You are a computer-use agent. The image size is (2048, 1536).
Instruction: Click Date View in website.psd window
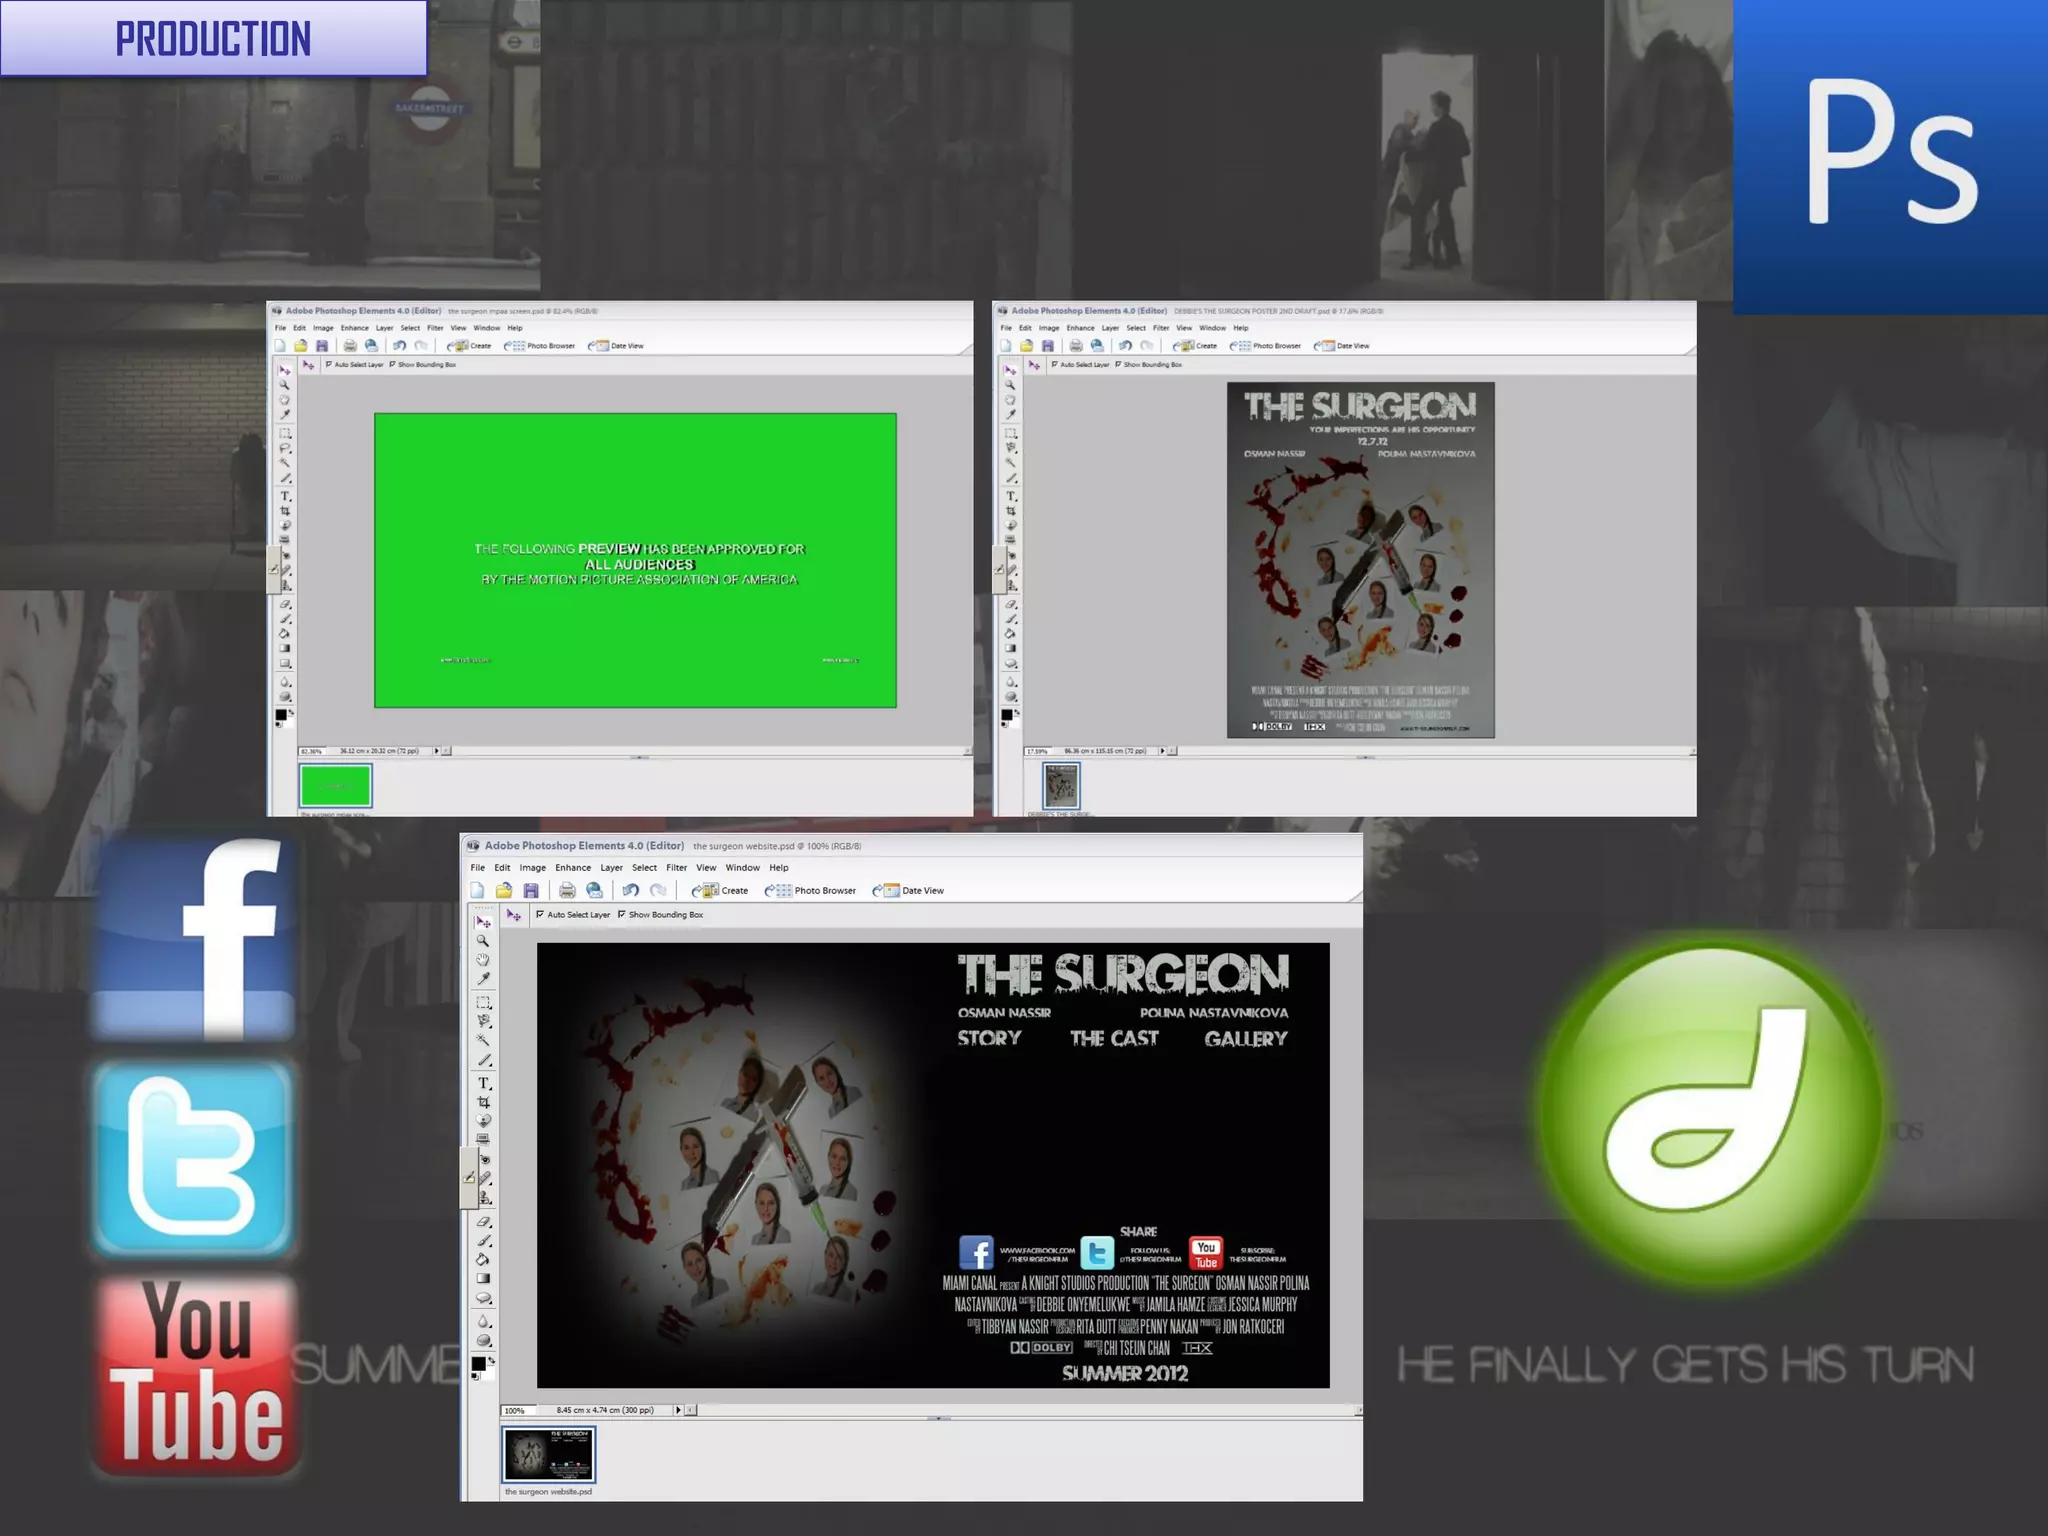point(909,890)
